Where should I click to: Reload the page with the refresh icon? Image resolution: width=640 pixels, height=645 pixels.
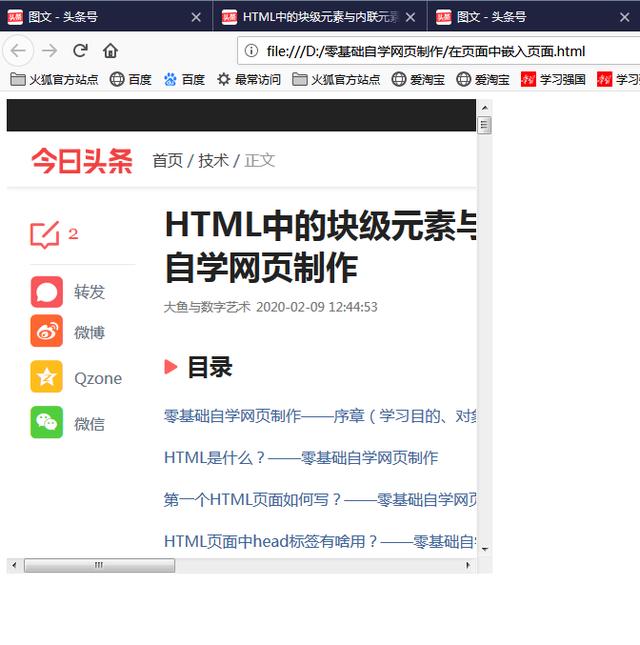click(x=80, y=51)
